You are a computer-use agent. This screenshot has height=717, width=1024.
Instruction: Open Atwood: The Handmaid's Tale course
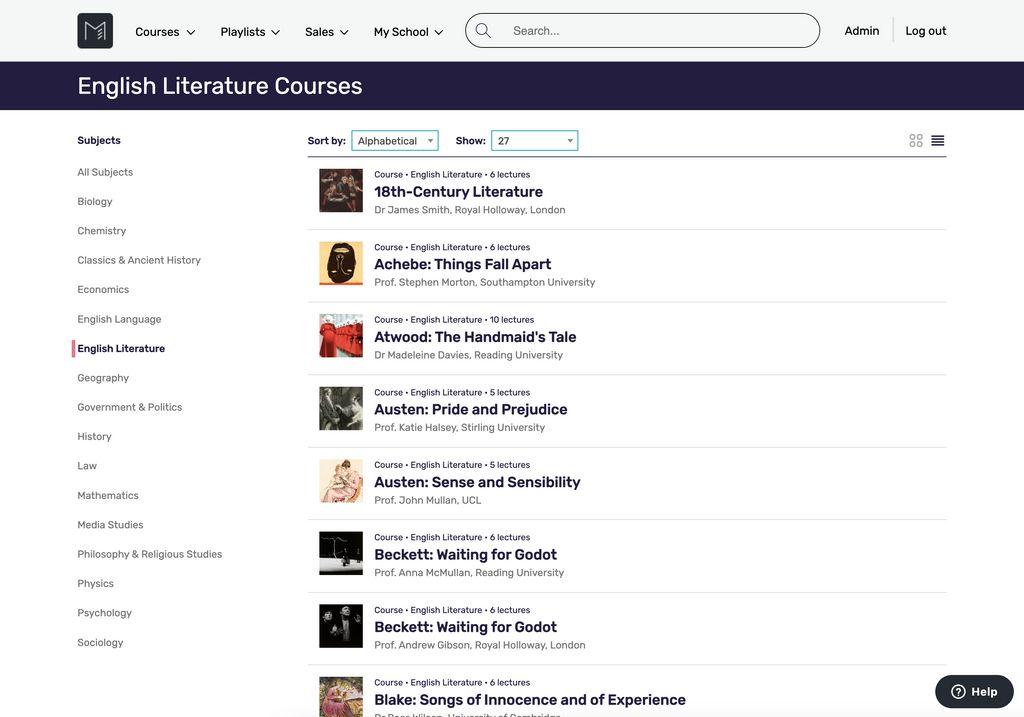tap(475, 337)
